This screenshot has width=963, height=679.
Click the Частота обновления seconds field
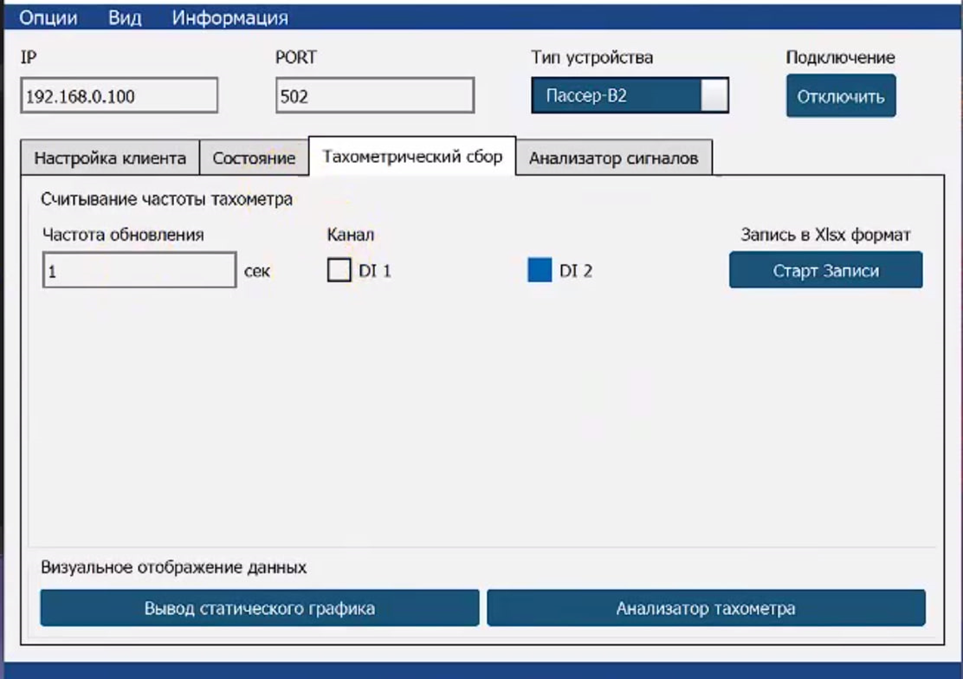tap(138, 269)
